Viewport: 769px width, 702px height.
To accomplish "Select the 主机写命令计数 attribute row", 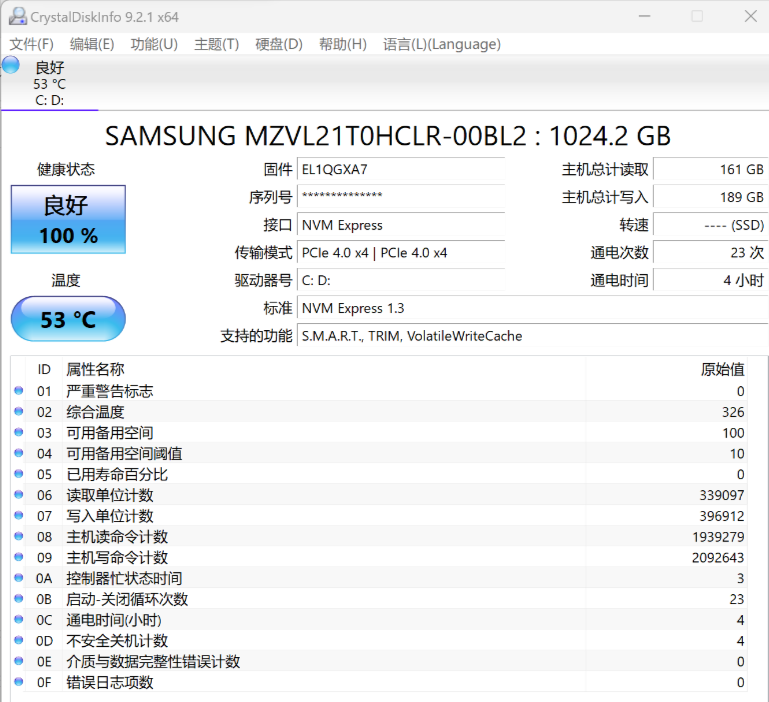I will click(379, 557).
